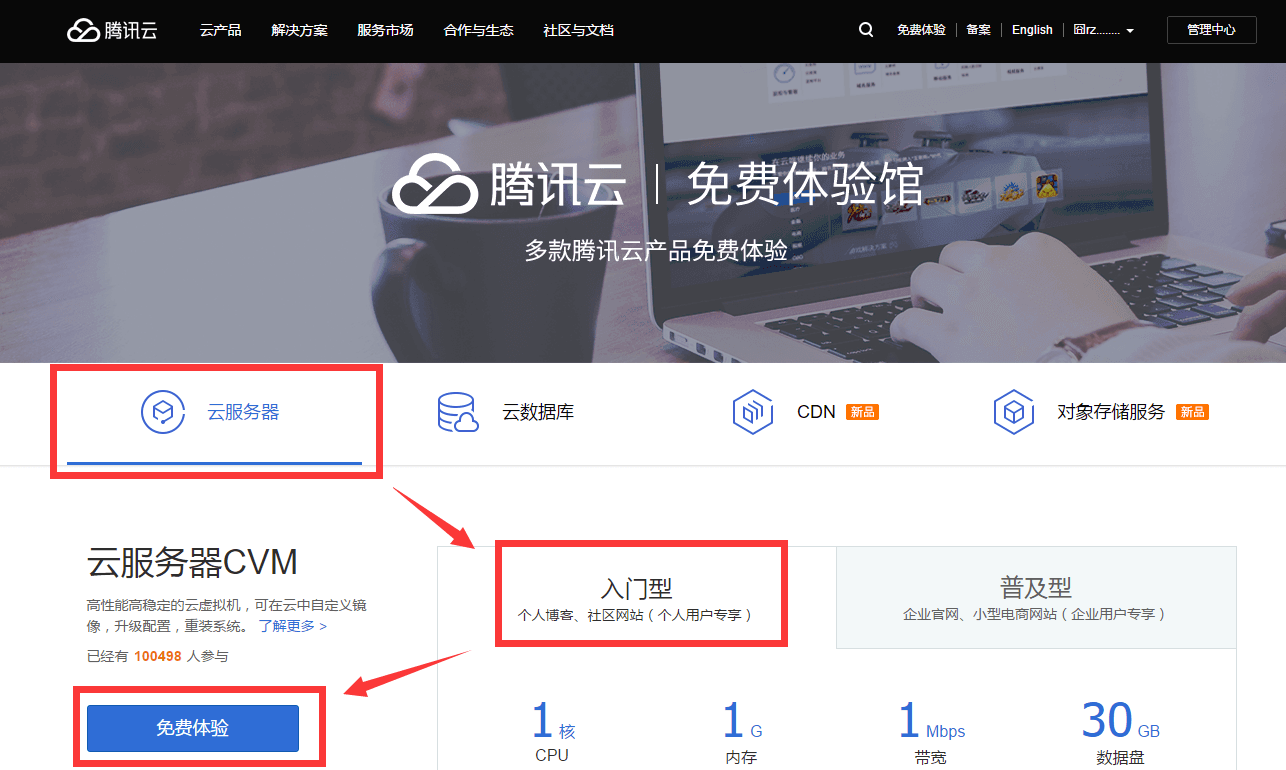Screen dimensions: 1286x770
Task: Select the CDN hexagon icon
Action: click(753, 412)
